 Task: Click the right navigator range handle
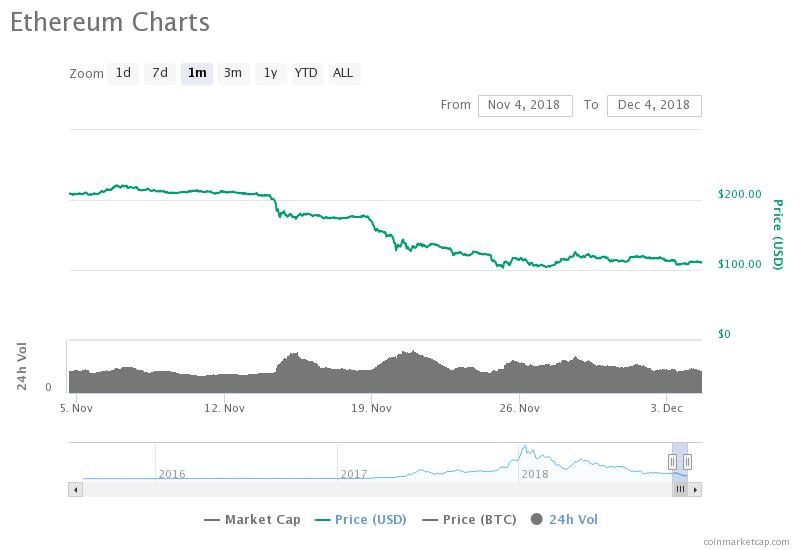[687, 462]
